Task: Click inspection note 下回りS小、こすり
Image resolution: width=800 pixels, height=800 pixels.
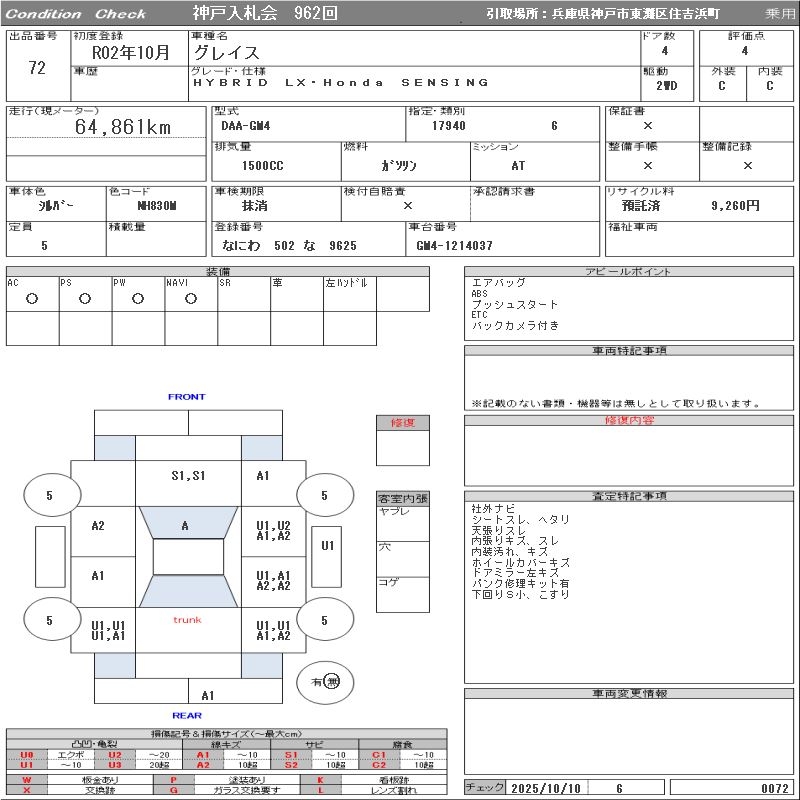Action: (x=520, y=594)
